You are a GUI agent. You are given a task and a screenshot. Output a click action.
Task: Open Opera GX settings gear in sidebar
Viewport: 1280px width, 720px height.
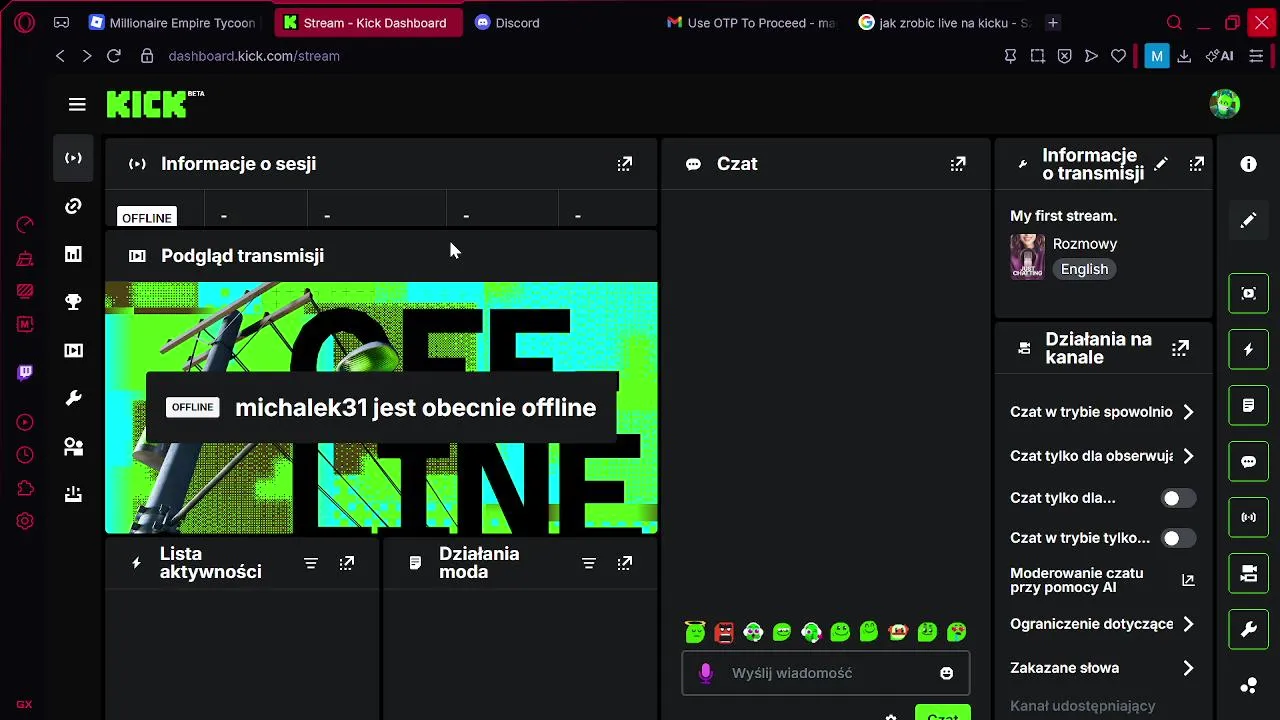(25, 521)
